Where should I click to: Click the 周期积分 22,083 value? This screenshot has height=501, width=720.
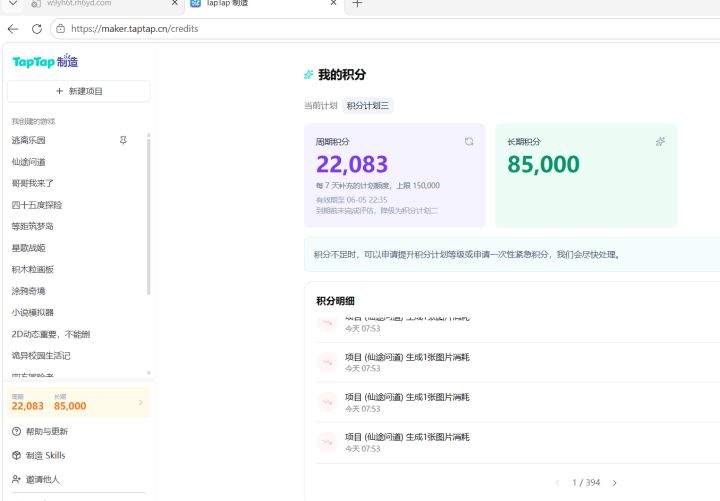352,164
